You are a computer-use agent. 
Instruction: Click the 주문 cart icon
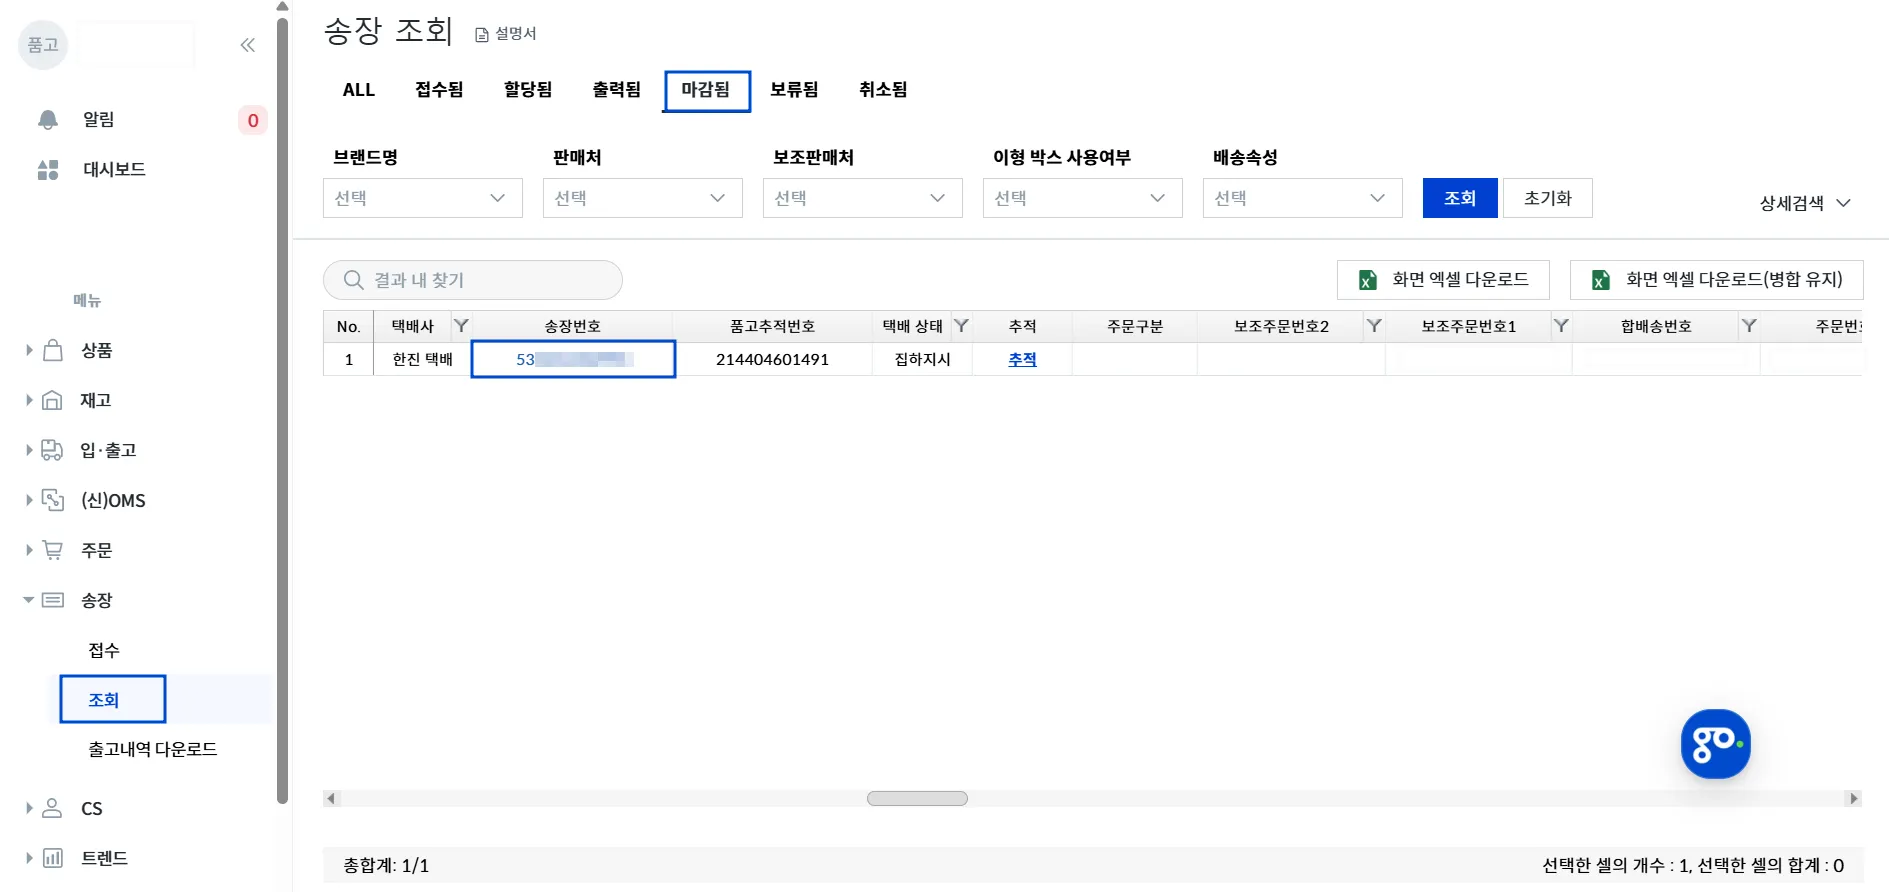(x=53, y=550)
